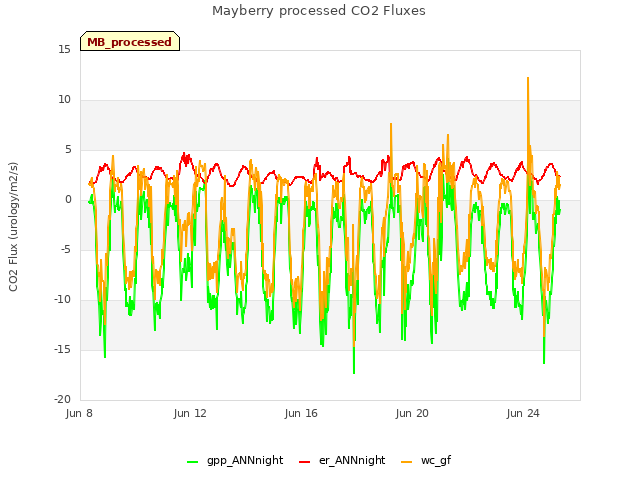
Task: Click the tallest orange wc_gf spike near Jun 24
Action: (x=528, y=78)
